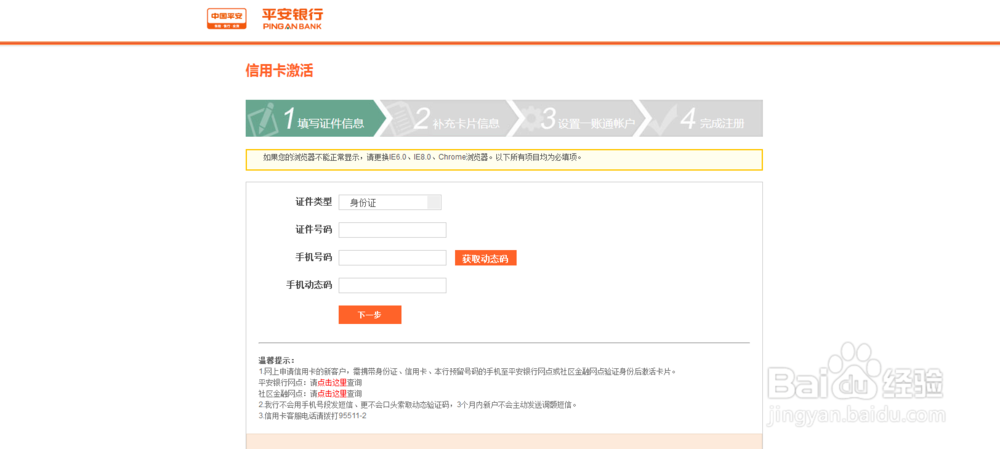Click the dropdown arrow beside 身份证
Screen dimensions: 1000x449
pos(434,203)
